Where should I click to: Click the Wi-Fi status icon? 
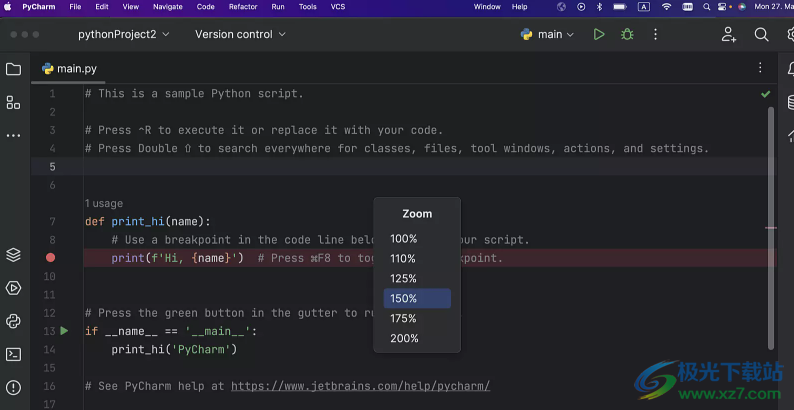pos(666,7)
